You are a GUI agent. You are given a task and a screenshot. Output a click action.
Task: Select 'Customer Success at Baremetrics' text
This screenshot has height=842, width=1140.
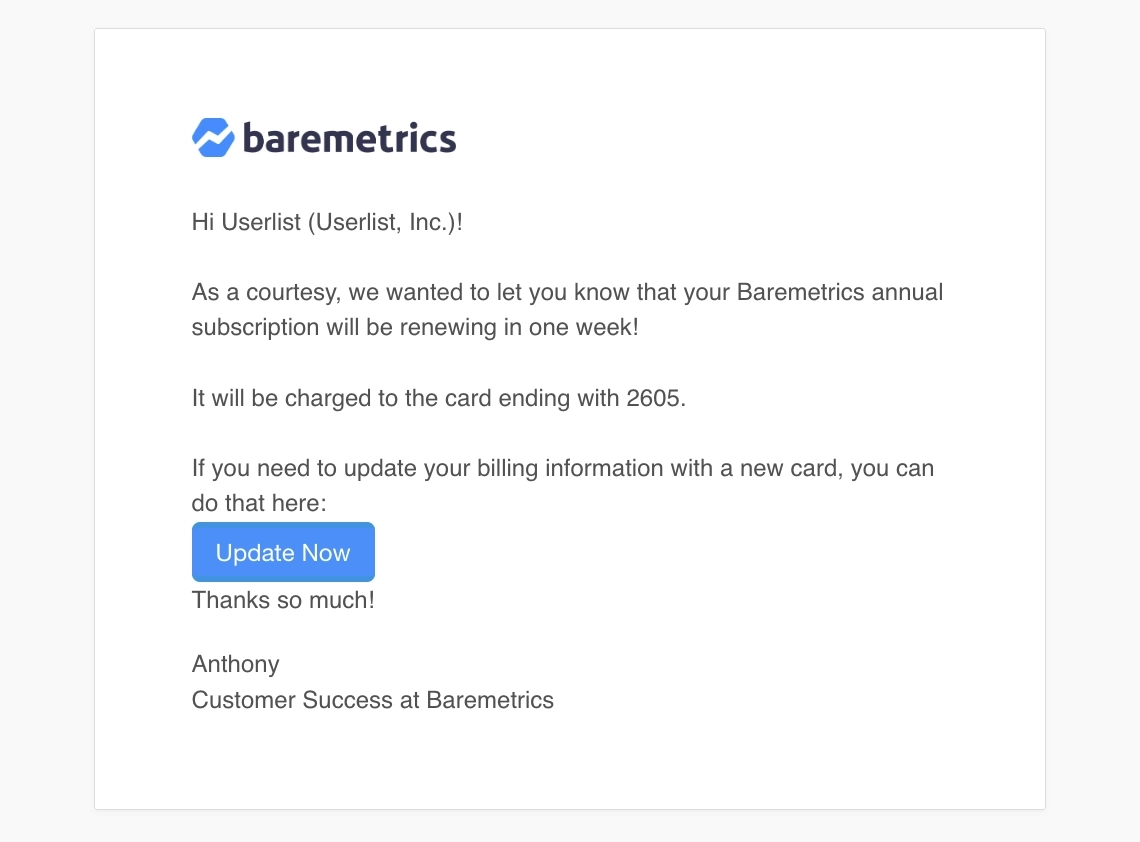point(372,700)
